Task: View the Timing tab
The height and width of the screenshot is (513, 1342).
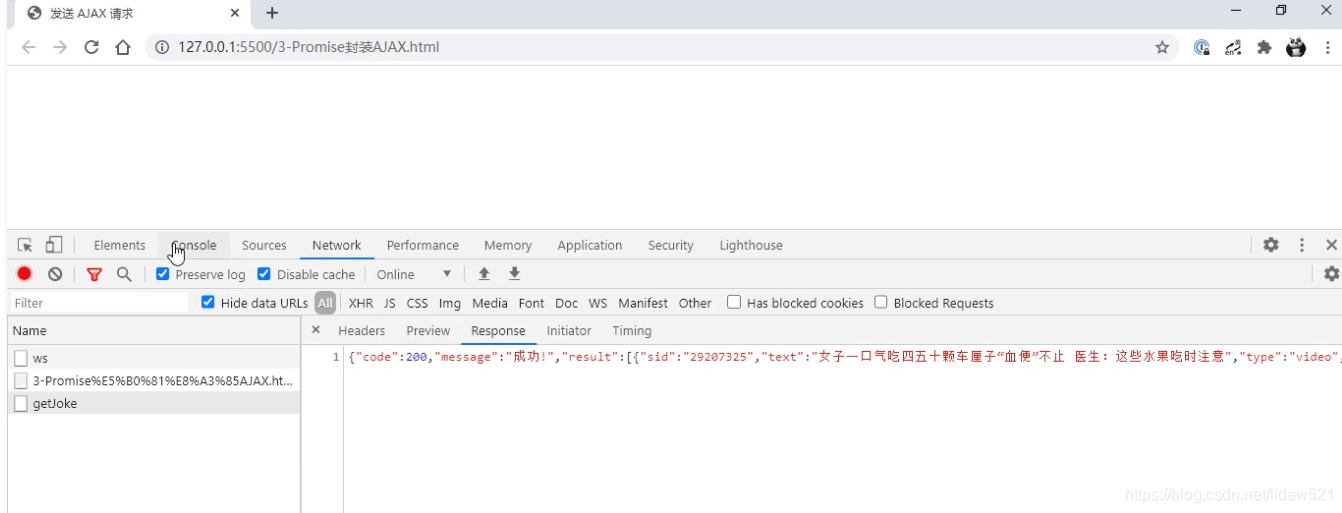Action: 632,331
